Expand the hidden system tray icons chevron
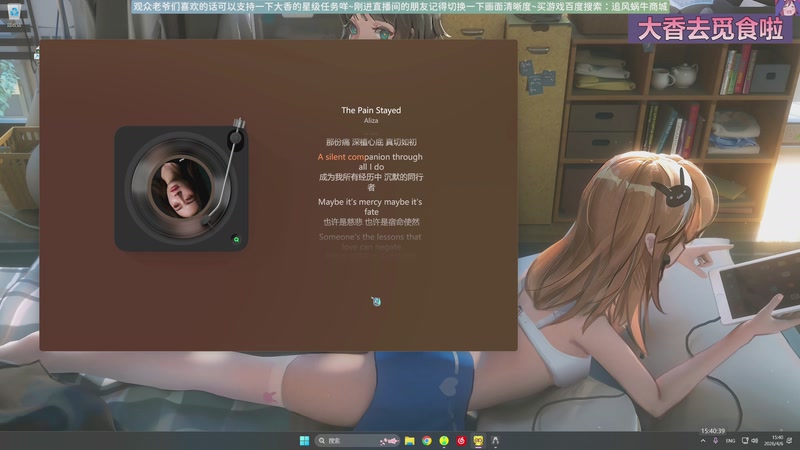 point(703,441)
